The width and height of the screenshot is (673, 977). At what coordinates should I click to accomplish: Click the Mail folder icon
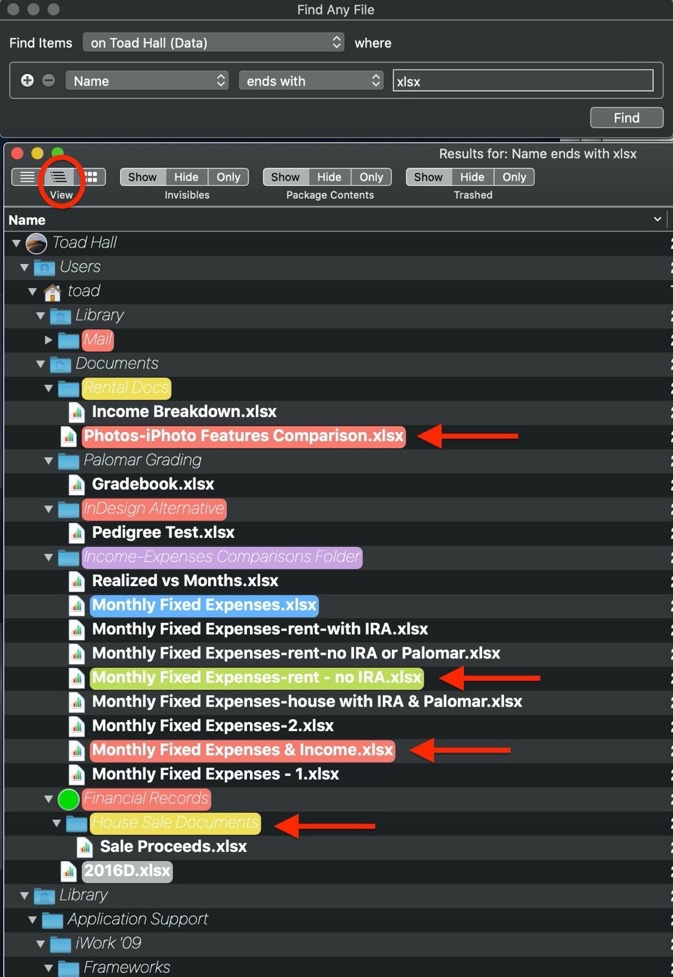coord(69,340)
